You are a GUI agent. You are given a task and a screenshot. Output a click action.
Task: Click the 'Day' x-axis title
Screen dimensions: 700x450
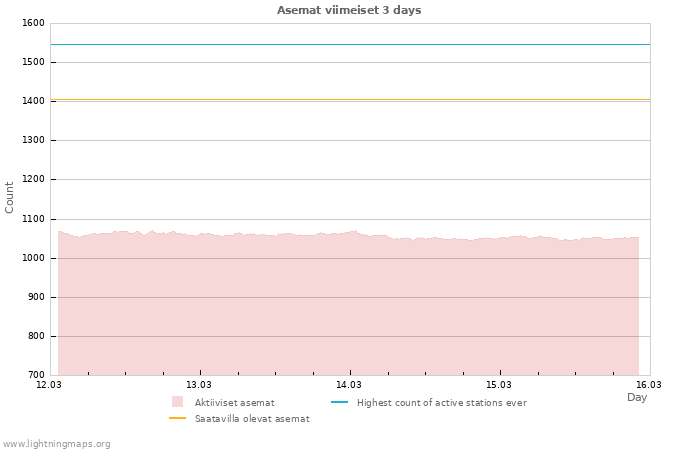pyautogui.click(x=637, y=397)
